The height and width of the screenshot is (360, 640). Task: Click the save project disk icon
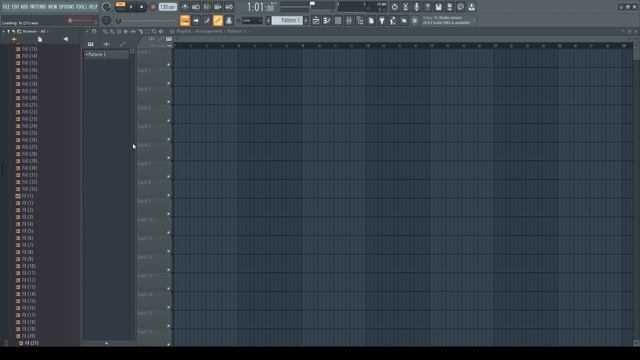(438, 7)
